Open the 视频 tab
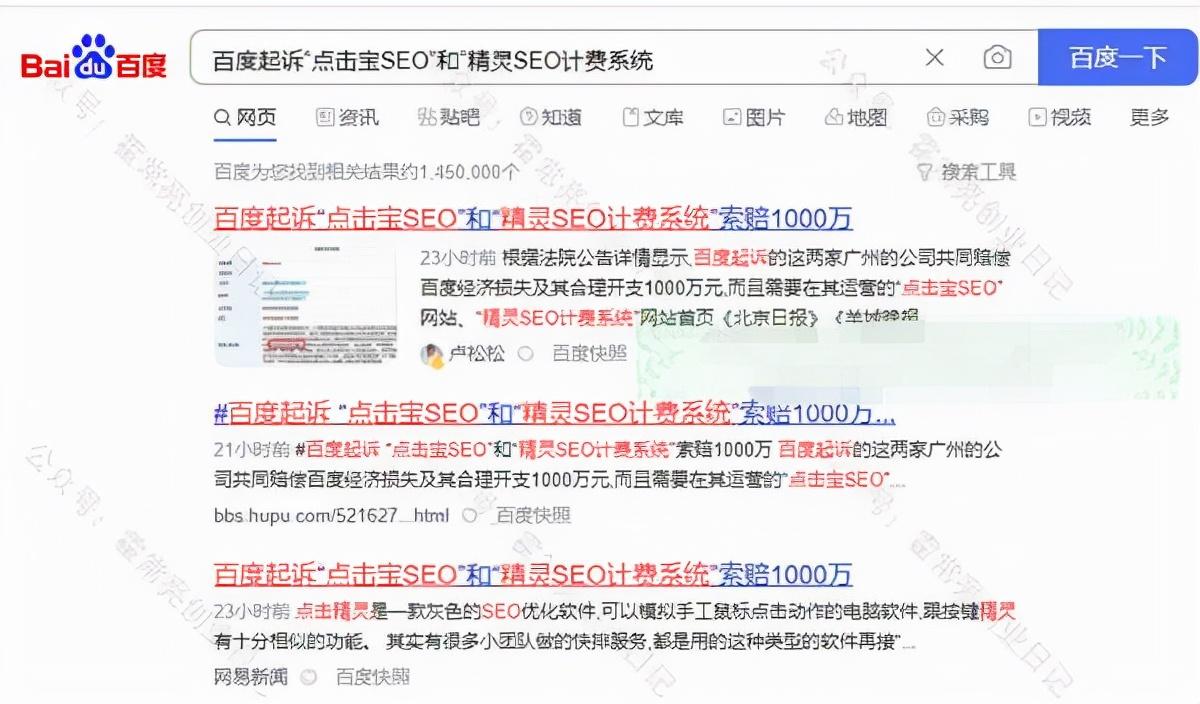The width and height of the screenshot is (1200, 704). point(1060,117)
